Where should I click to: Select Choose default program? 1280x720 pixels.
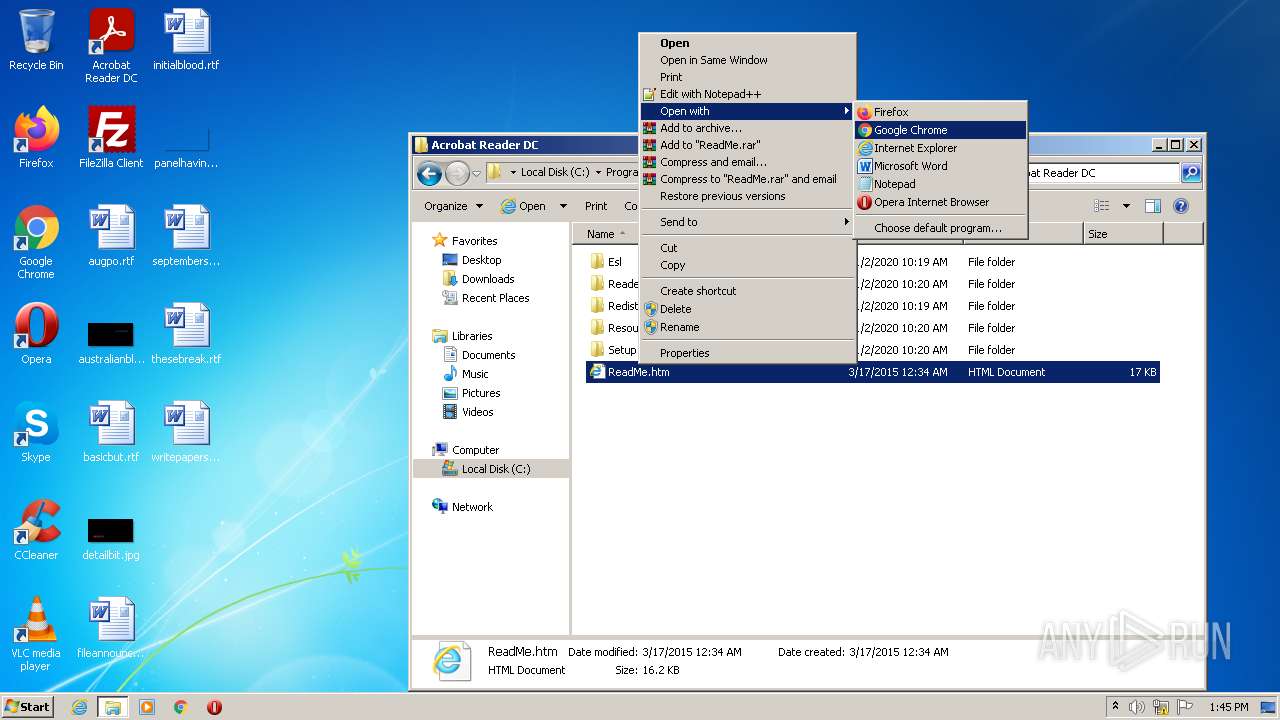pyautogui.click(x=940, y=228)
